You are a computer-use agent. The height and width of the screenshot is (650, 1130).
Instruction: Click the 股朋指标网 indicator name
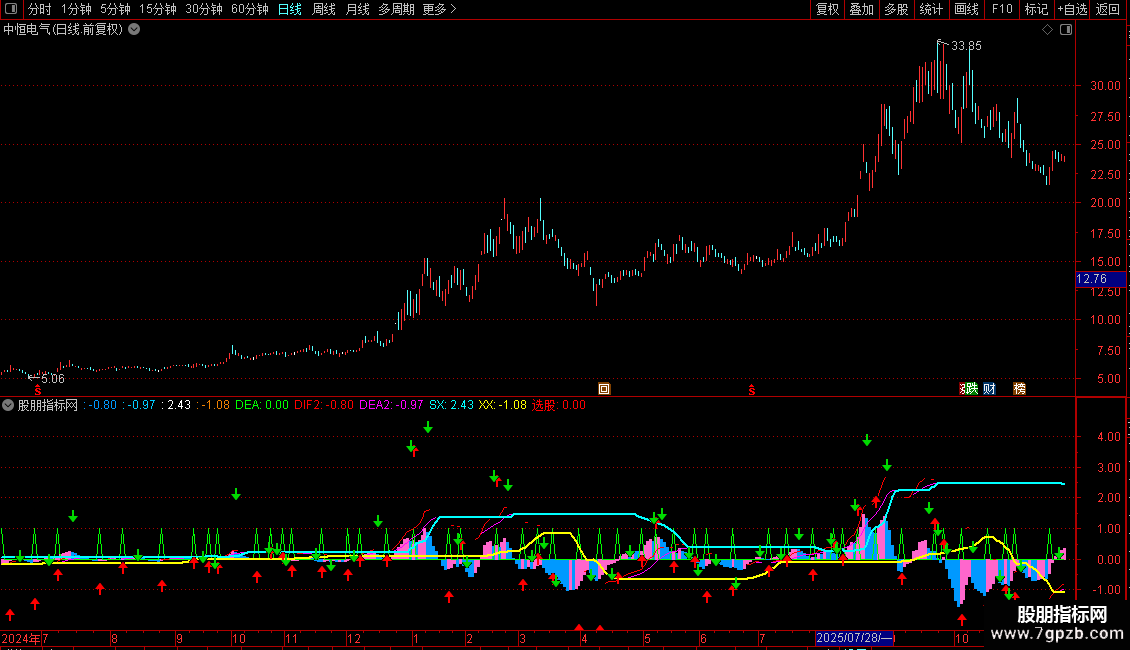coord(48,405)
